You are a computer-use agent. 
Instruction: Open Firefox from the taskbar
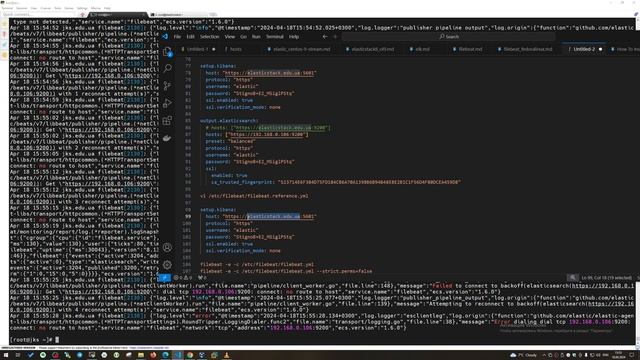[153, 355]
